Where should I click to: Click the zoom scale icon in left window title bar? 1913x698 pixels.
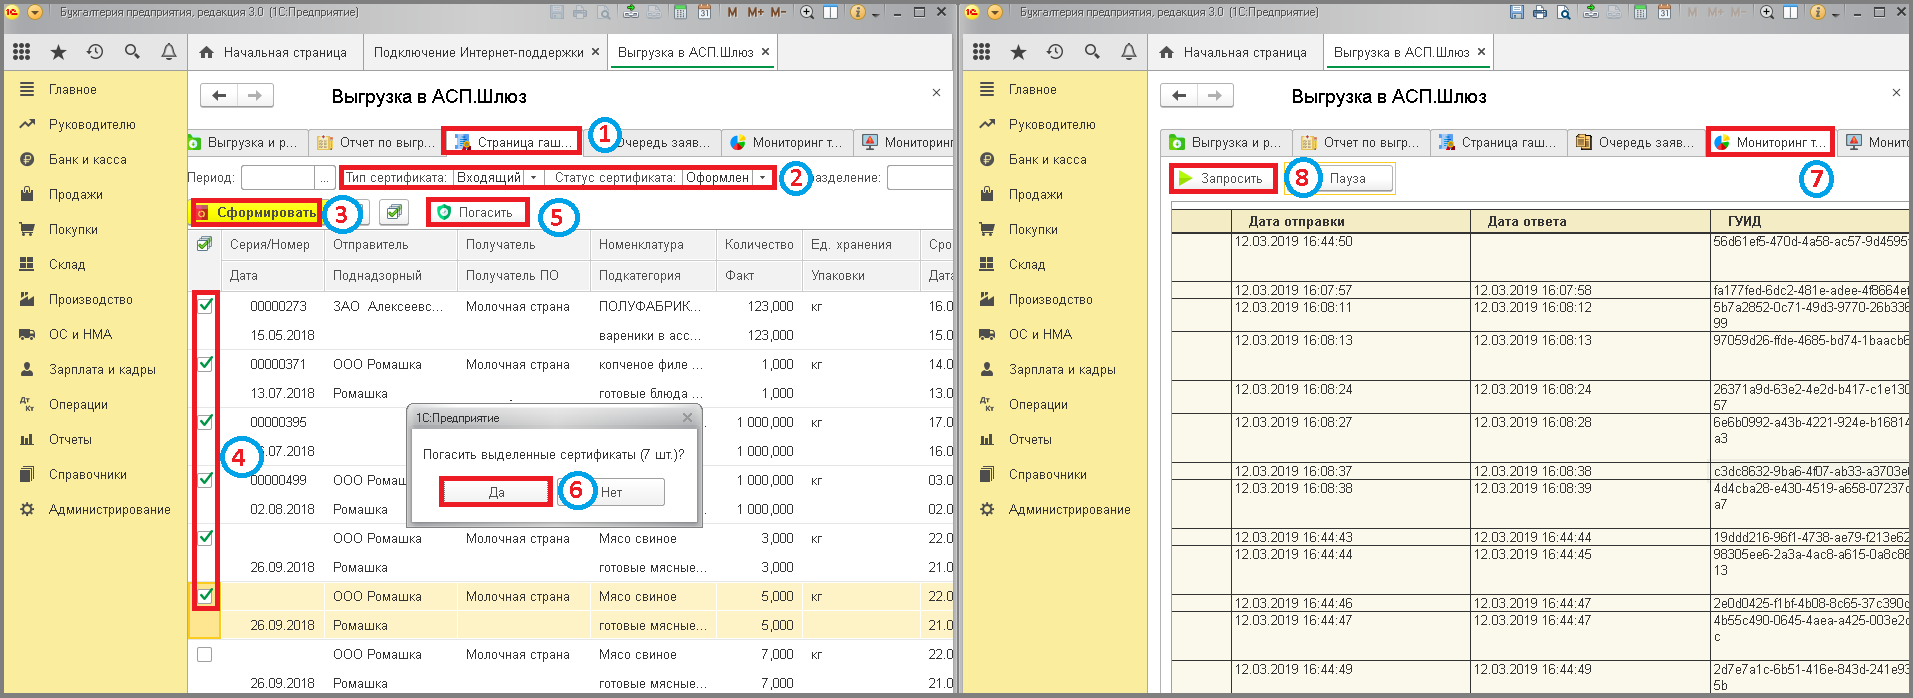click(x=807, y=12)
